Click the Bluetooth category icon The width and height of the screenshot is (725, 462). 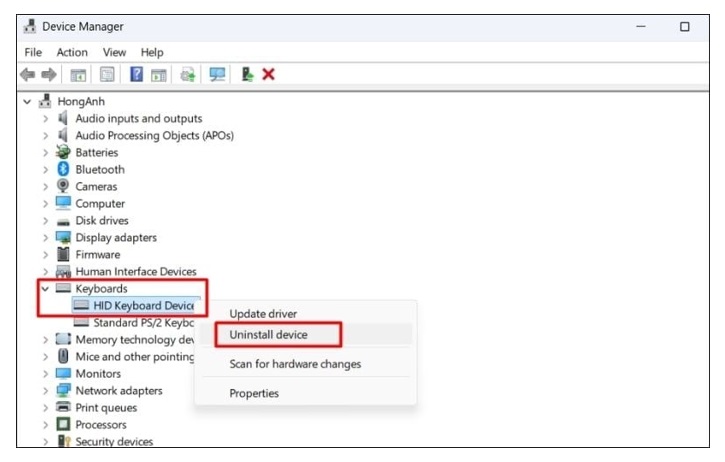pyautogui.click(x=64, y=170)
